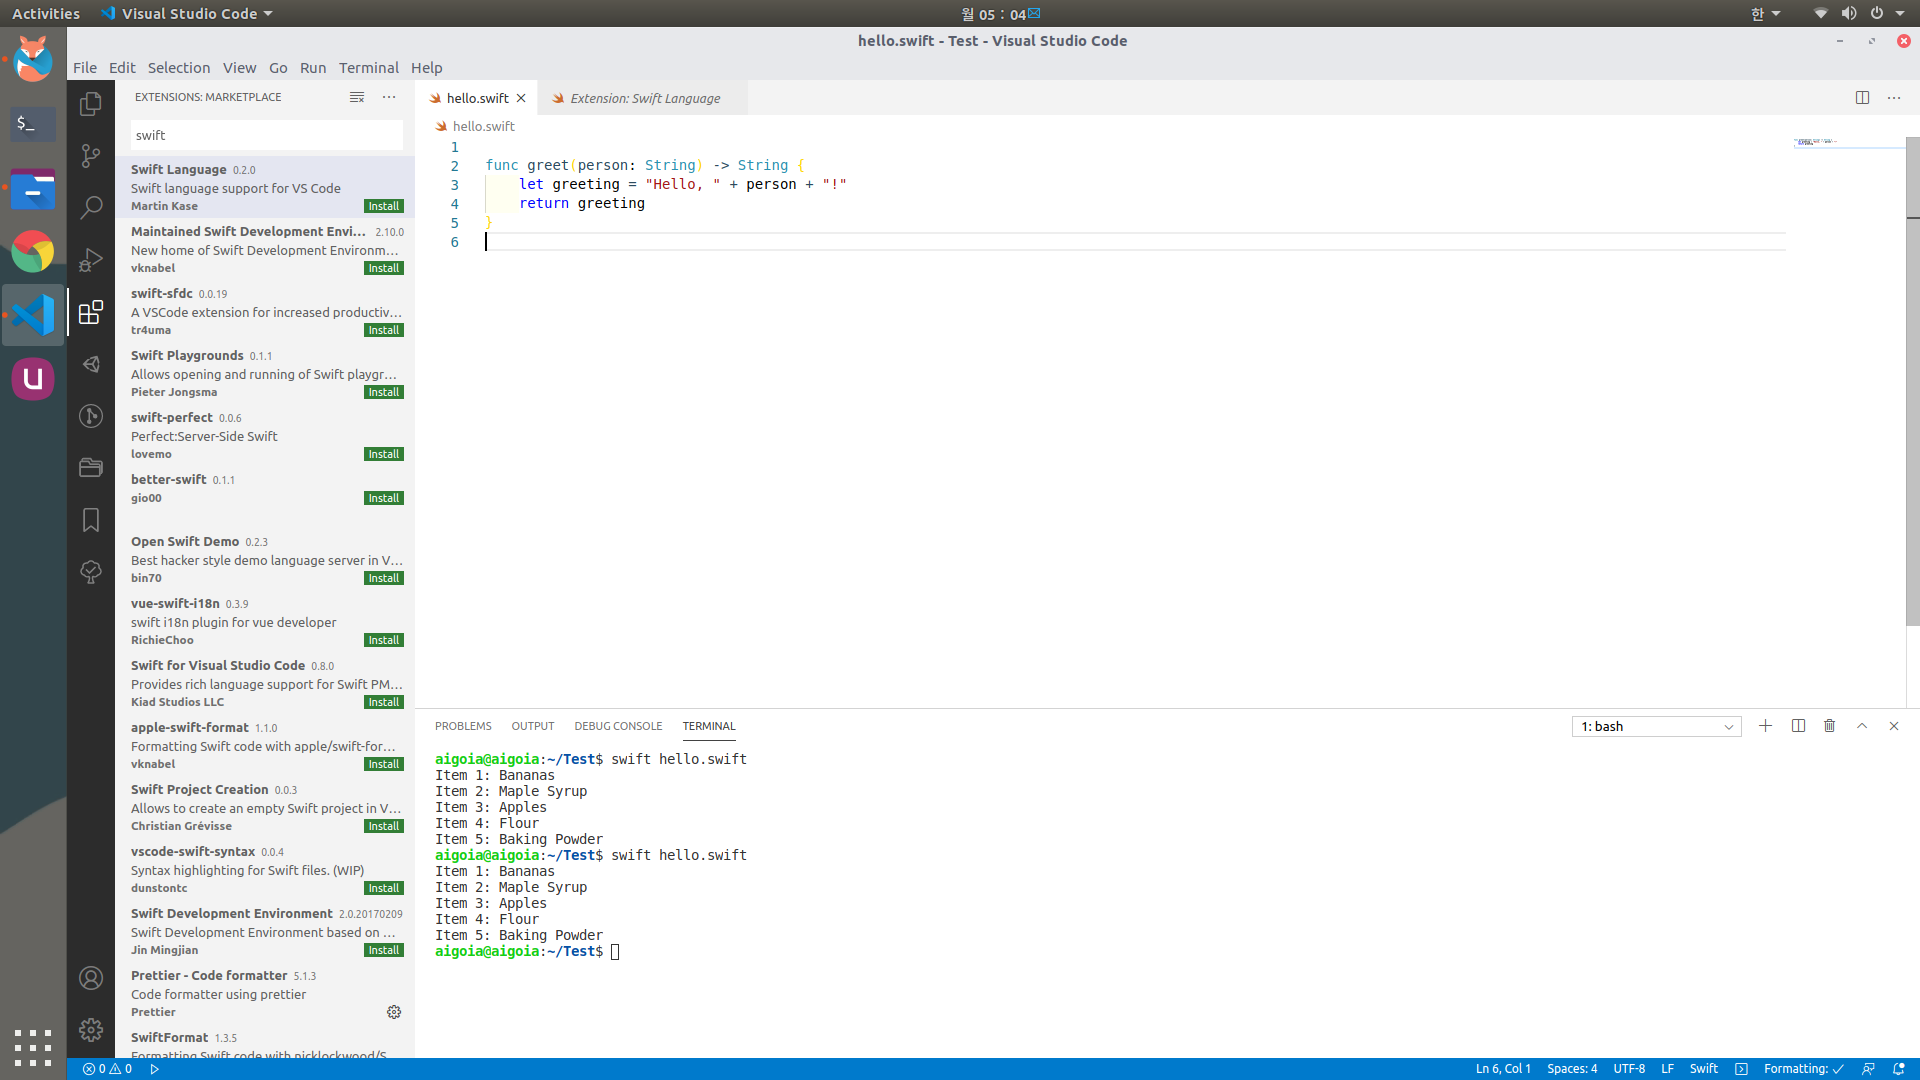Maximize the terminal panel size

(x=1861, y=726)
